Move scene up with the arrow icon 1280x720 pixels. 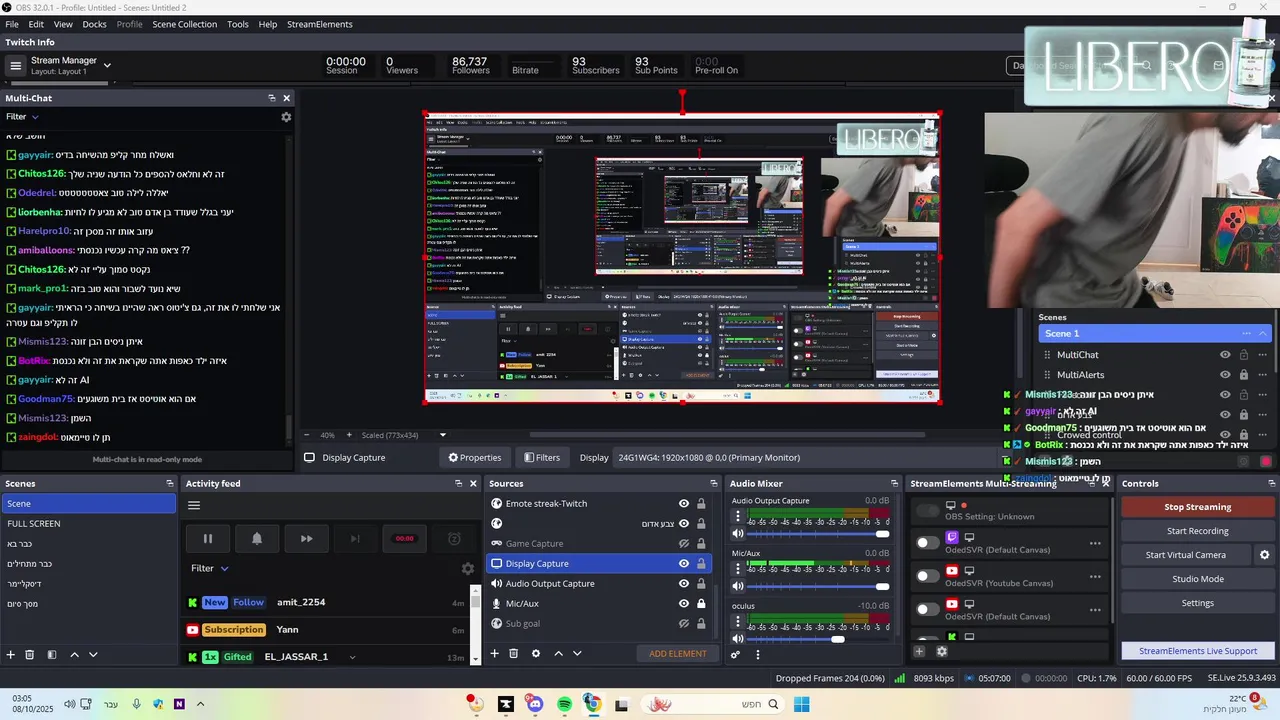(74, 654)
